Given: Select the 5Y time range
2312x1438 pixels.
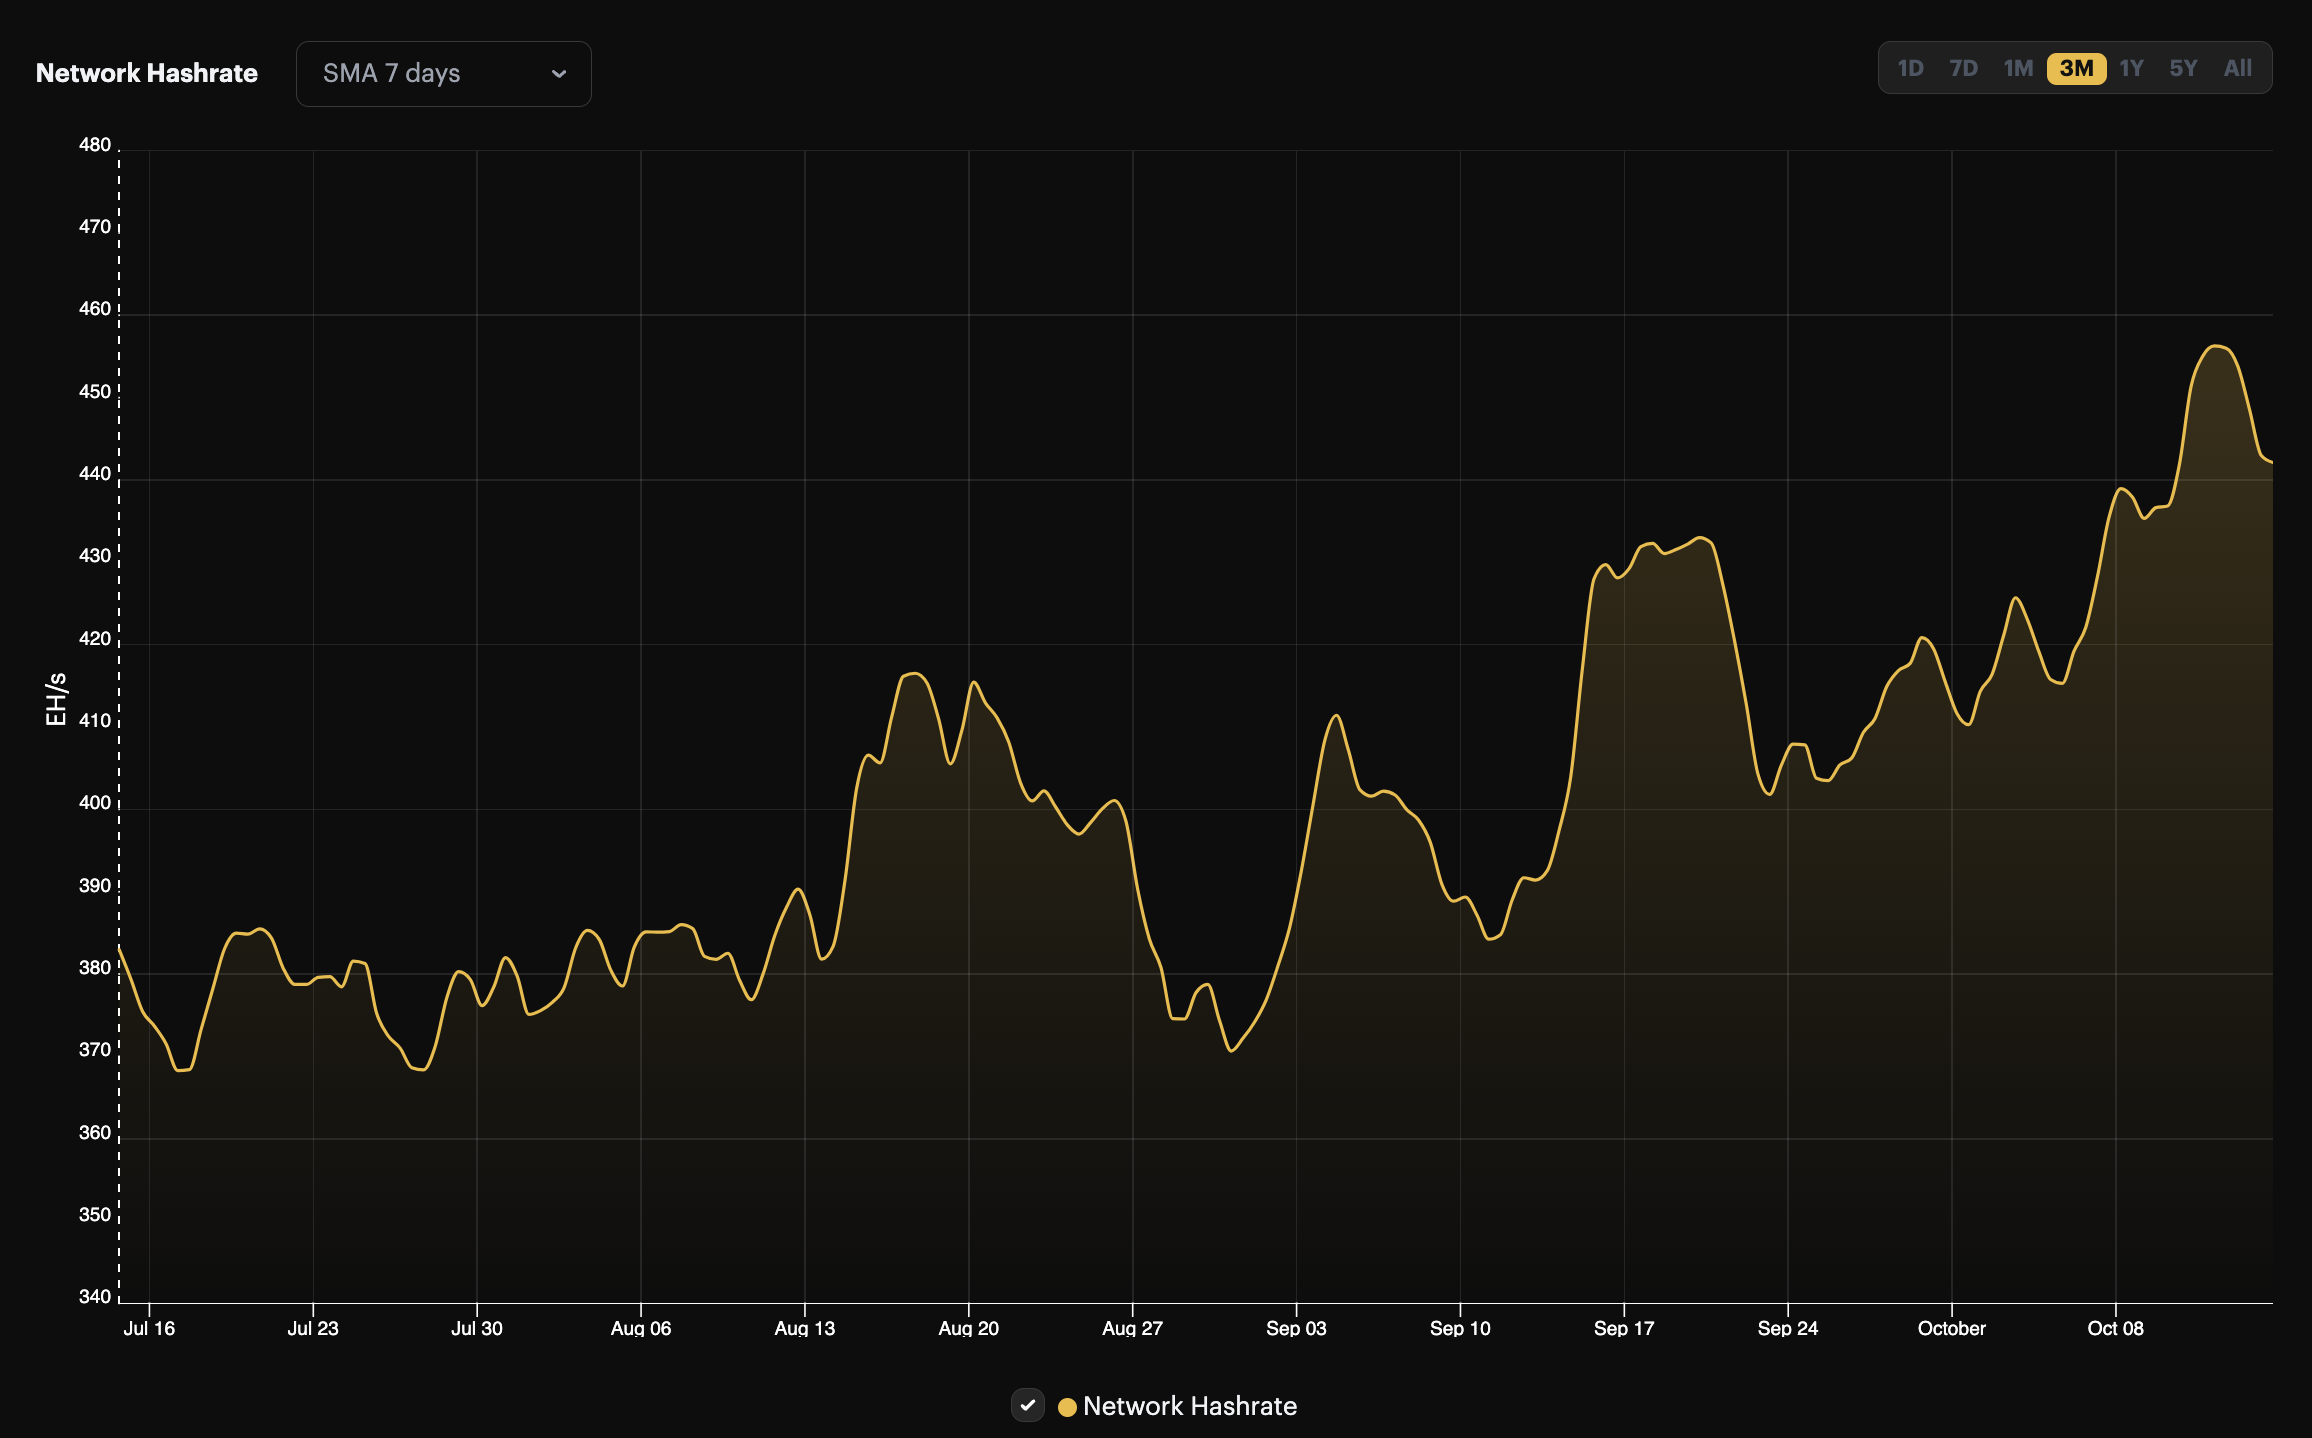Looking at the screenshot, I should pos(2184,67).
